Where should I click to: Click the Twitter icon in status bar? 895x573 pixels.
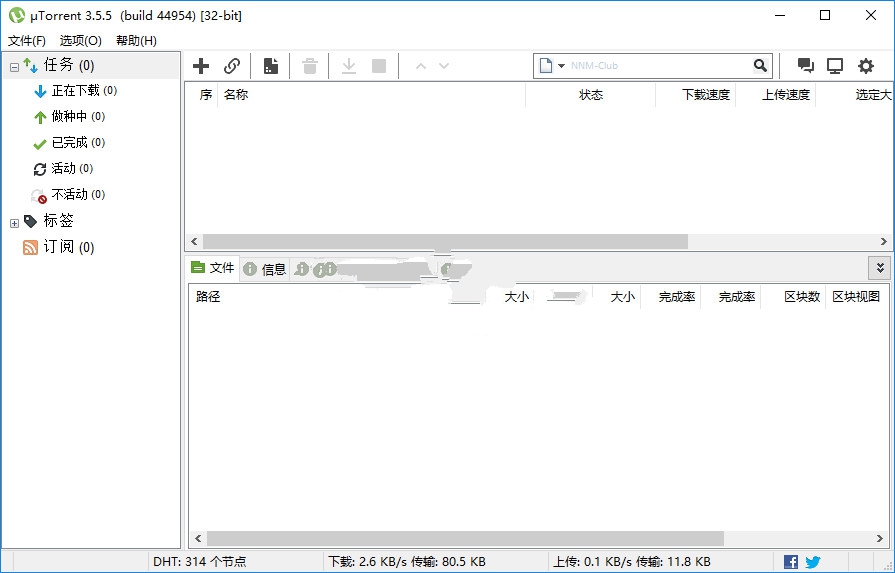(x=813, y=562)
